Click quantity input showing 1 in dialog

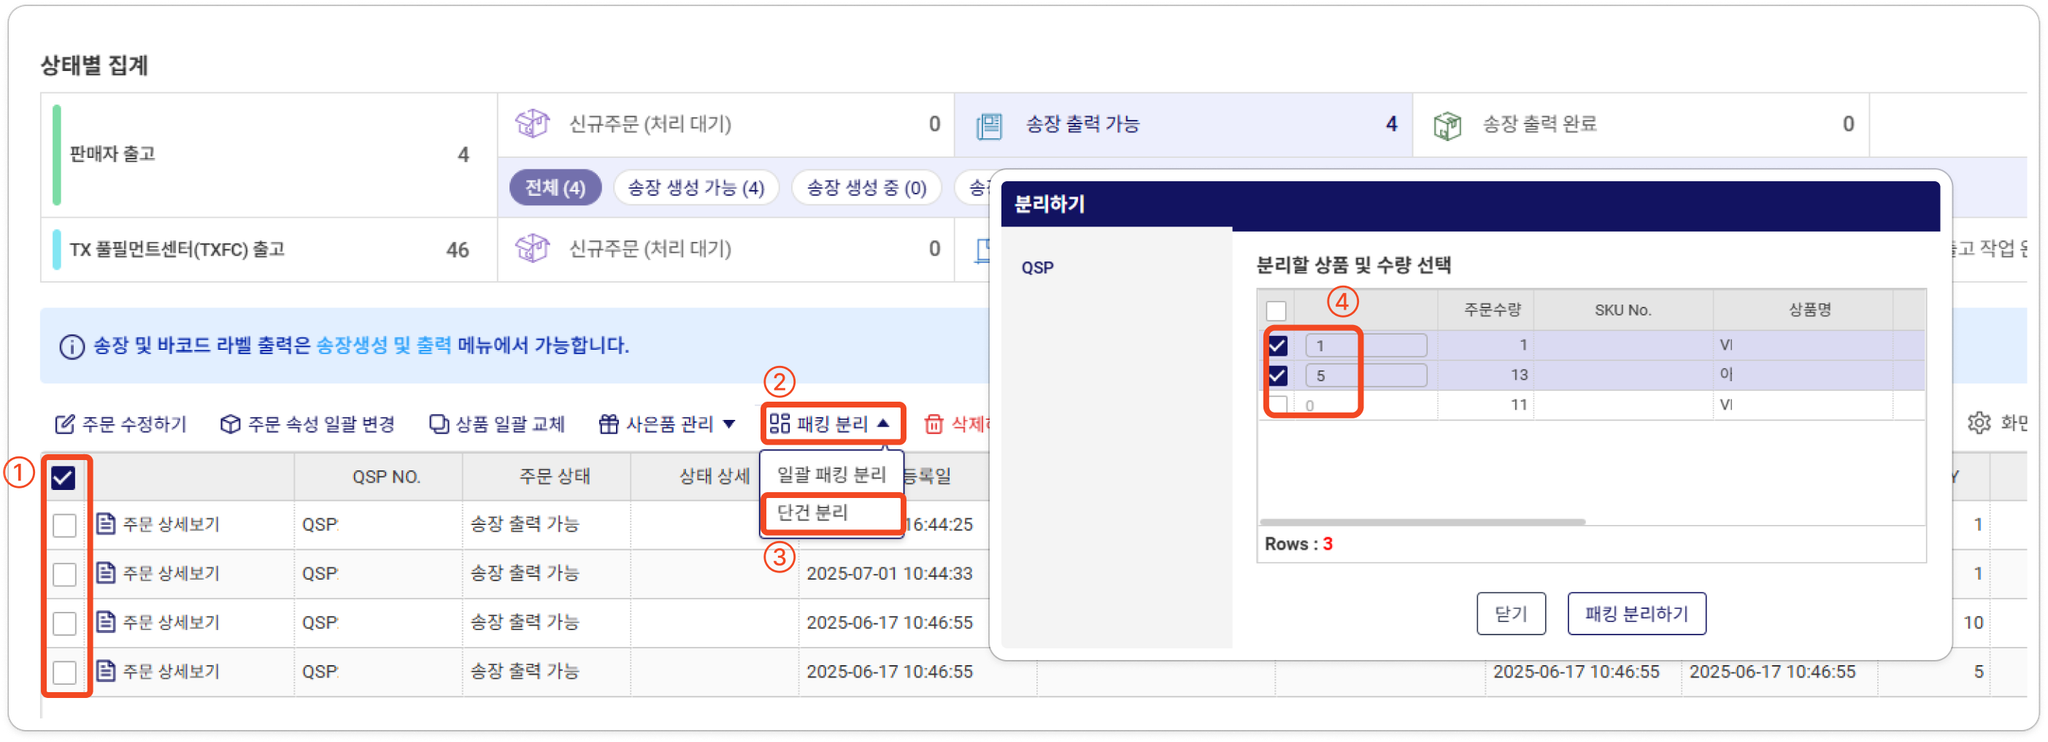click(1366, 346)
